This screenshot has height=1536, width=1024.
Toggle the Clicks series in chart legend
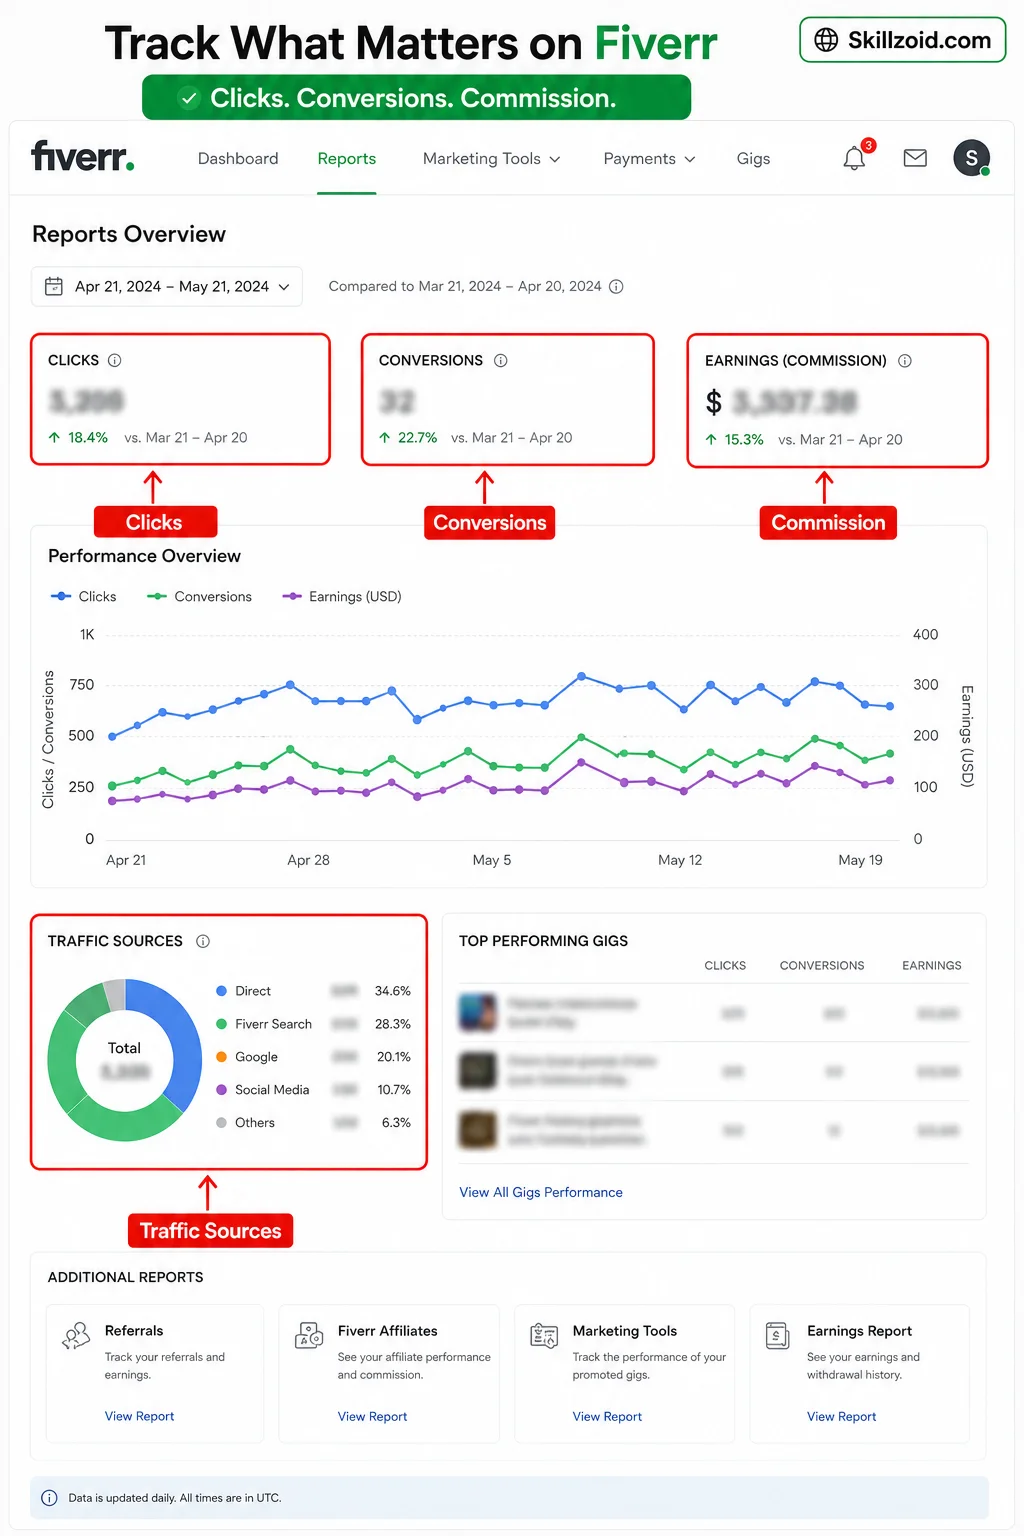[x=84, y=596]
